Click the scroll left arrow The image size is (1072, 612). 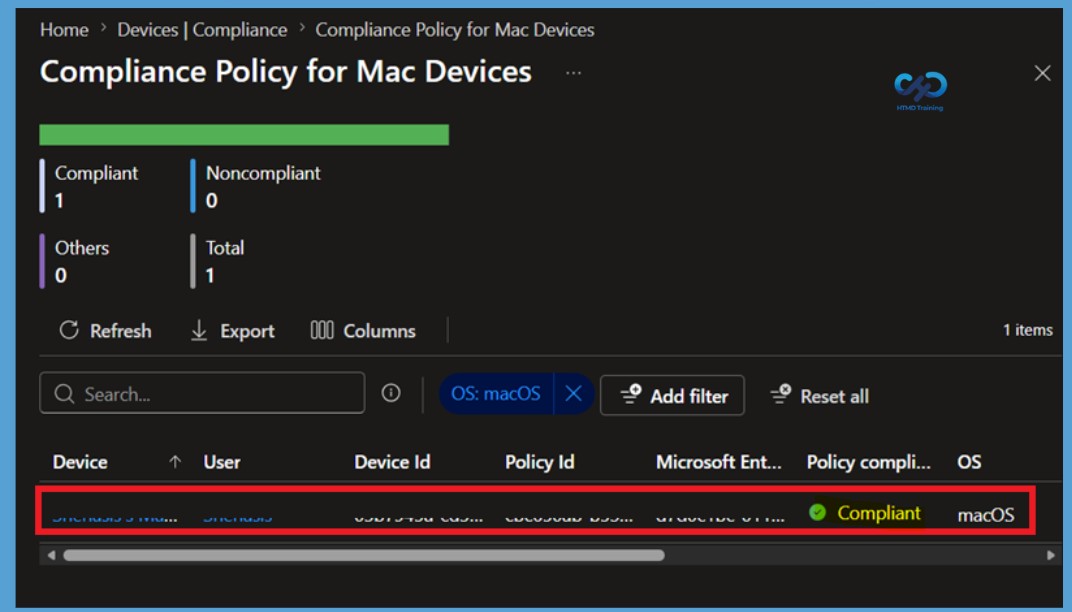(x=51, y=555)
